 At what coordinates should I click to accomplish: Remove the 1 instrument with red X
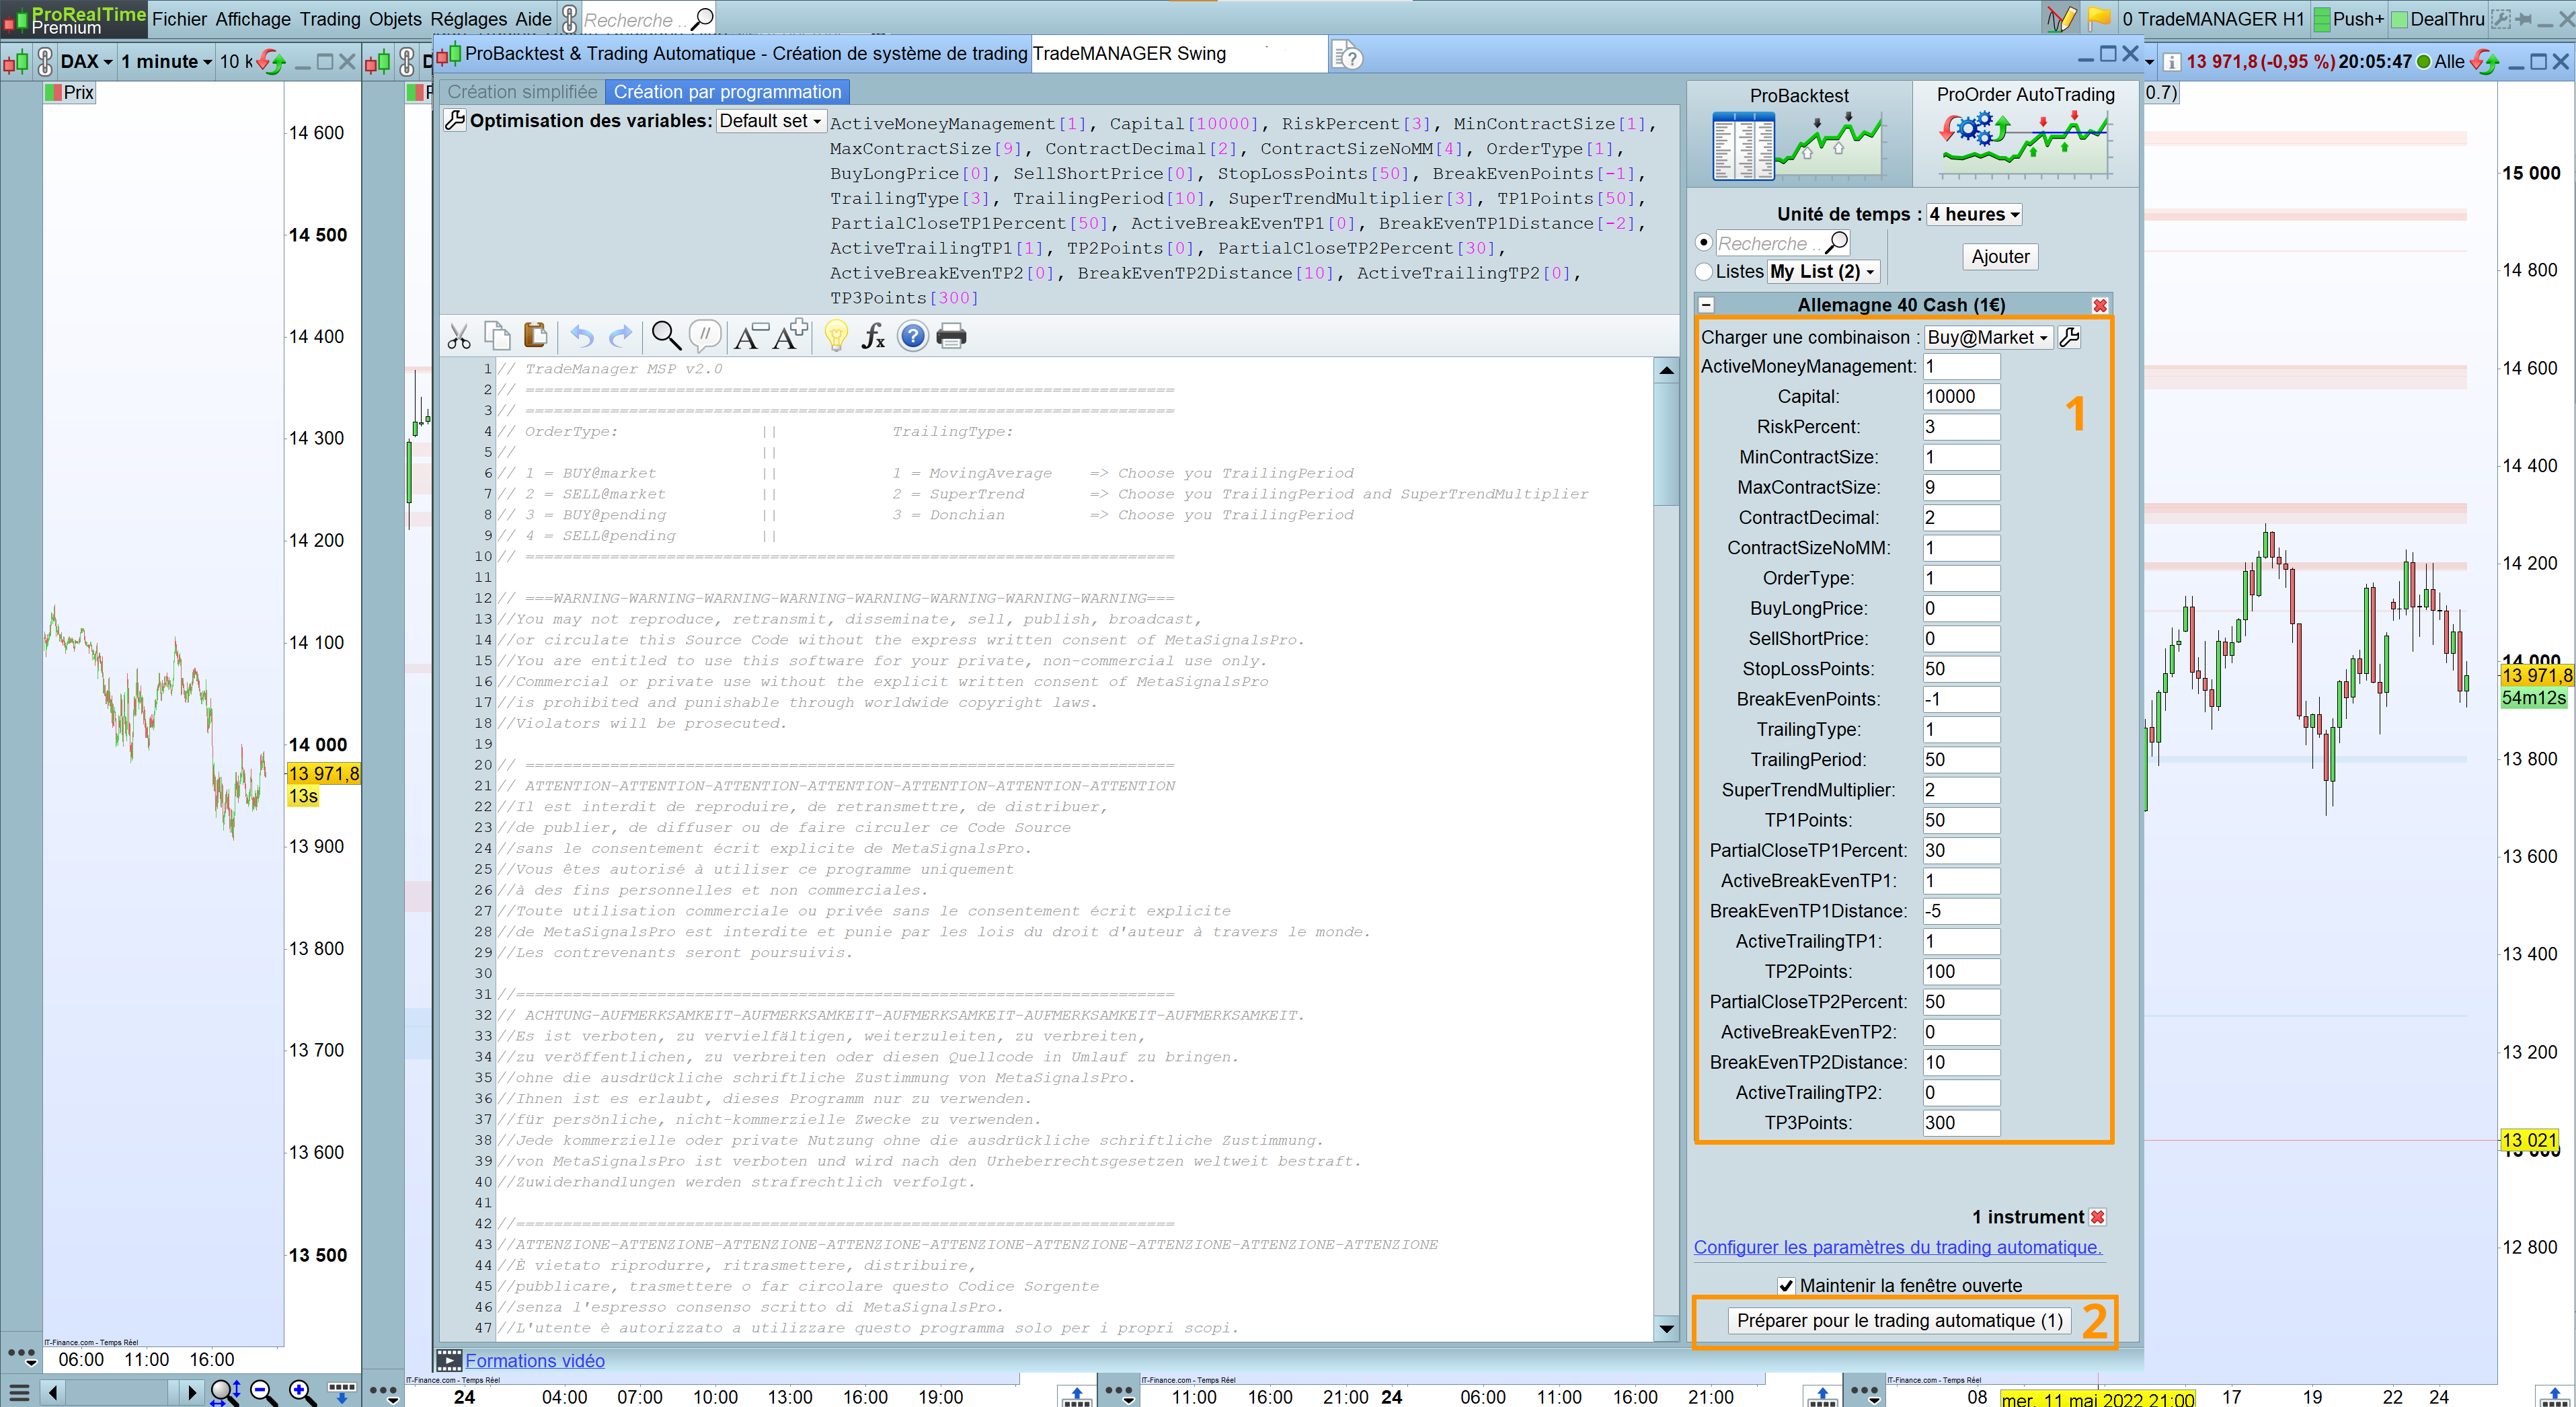click(2098, 1217)
